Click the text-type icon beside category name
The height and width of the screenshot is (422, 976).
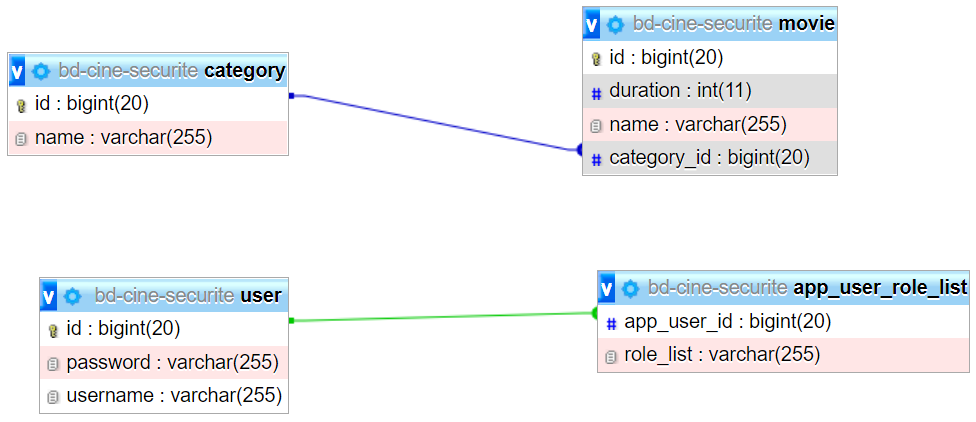[21, 139]
